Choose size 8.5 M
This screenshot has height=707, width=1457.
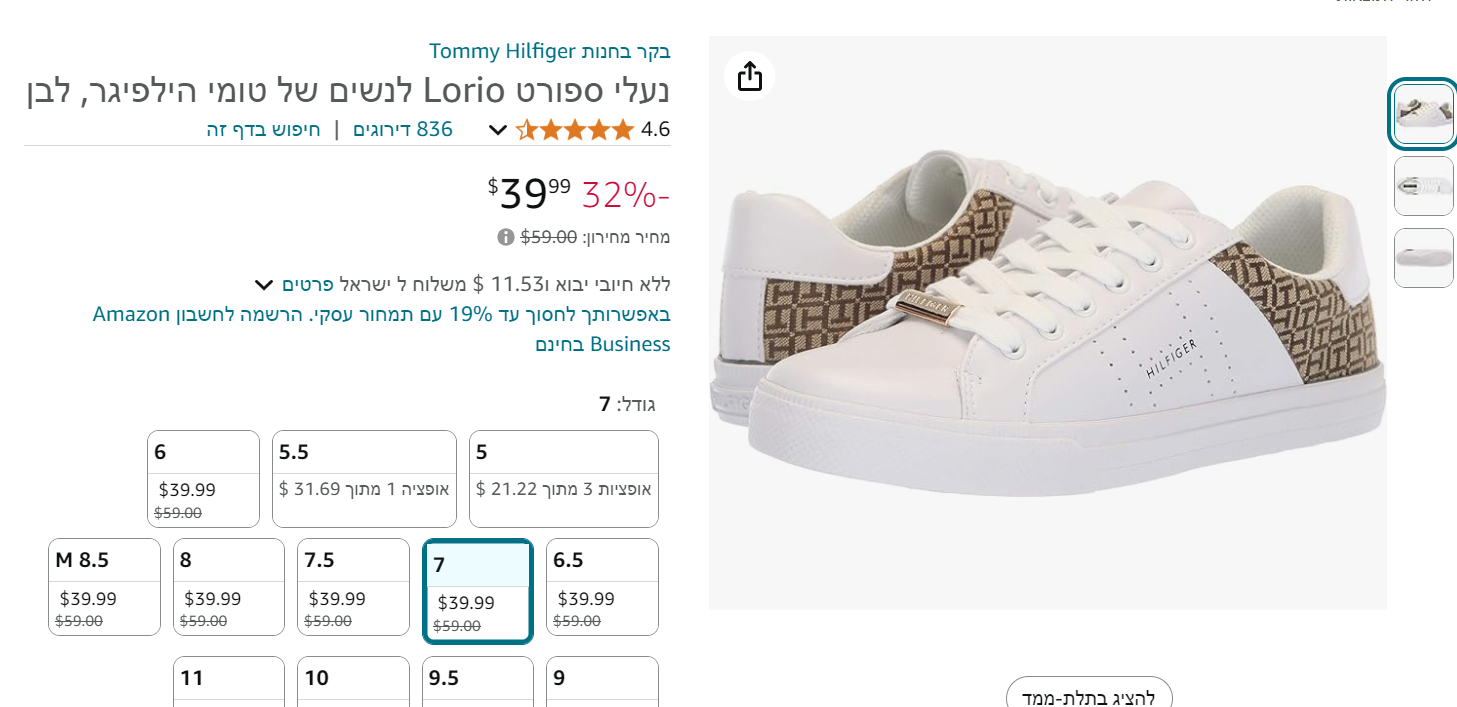click(x=104, y=587)
